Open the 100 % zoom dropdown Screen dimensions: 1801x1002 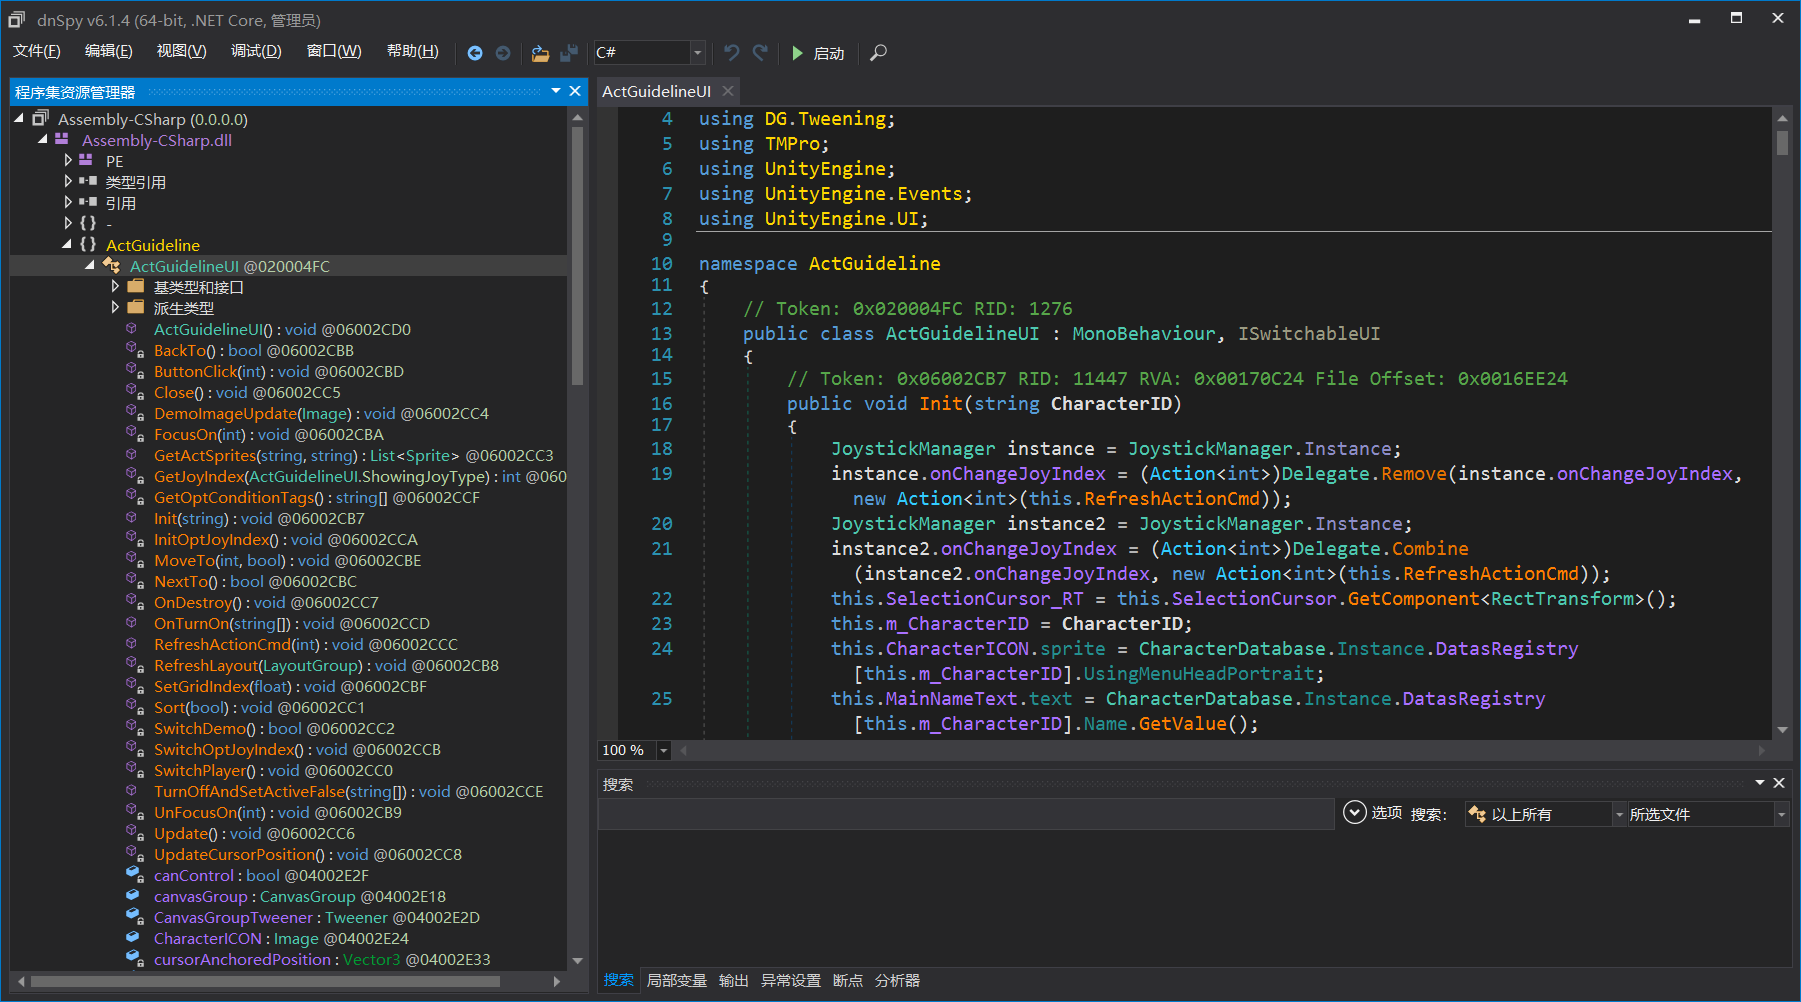point(663,750)
